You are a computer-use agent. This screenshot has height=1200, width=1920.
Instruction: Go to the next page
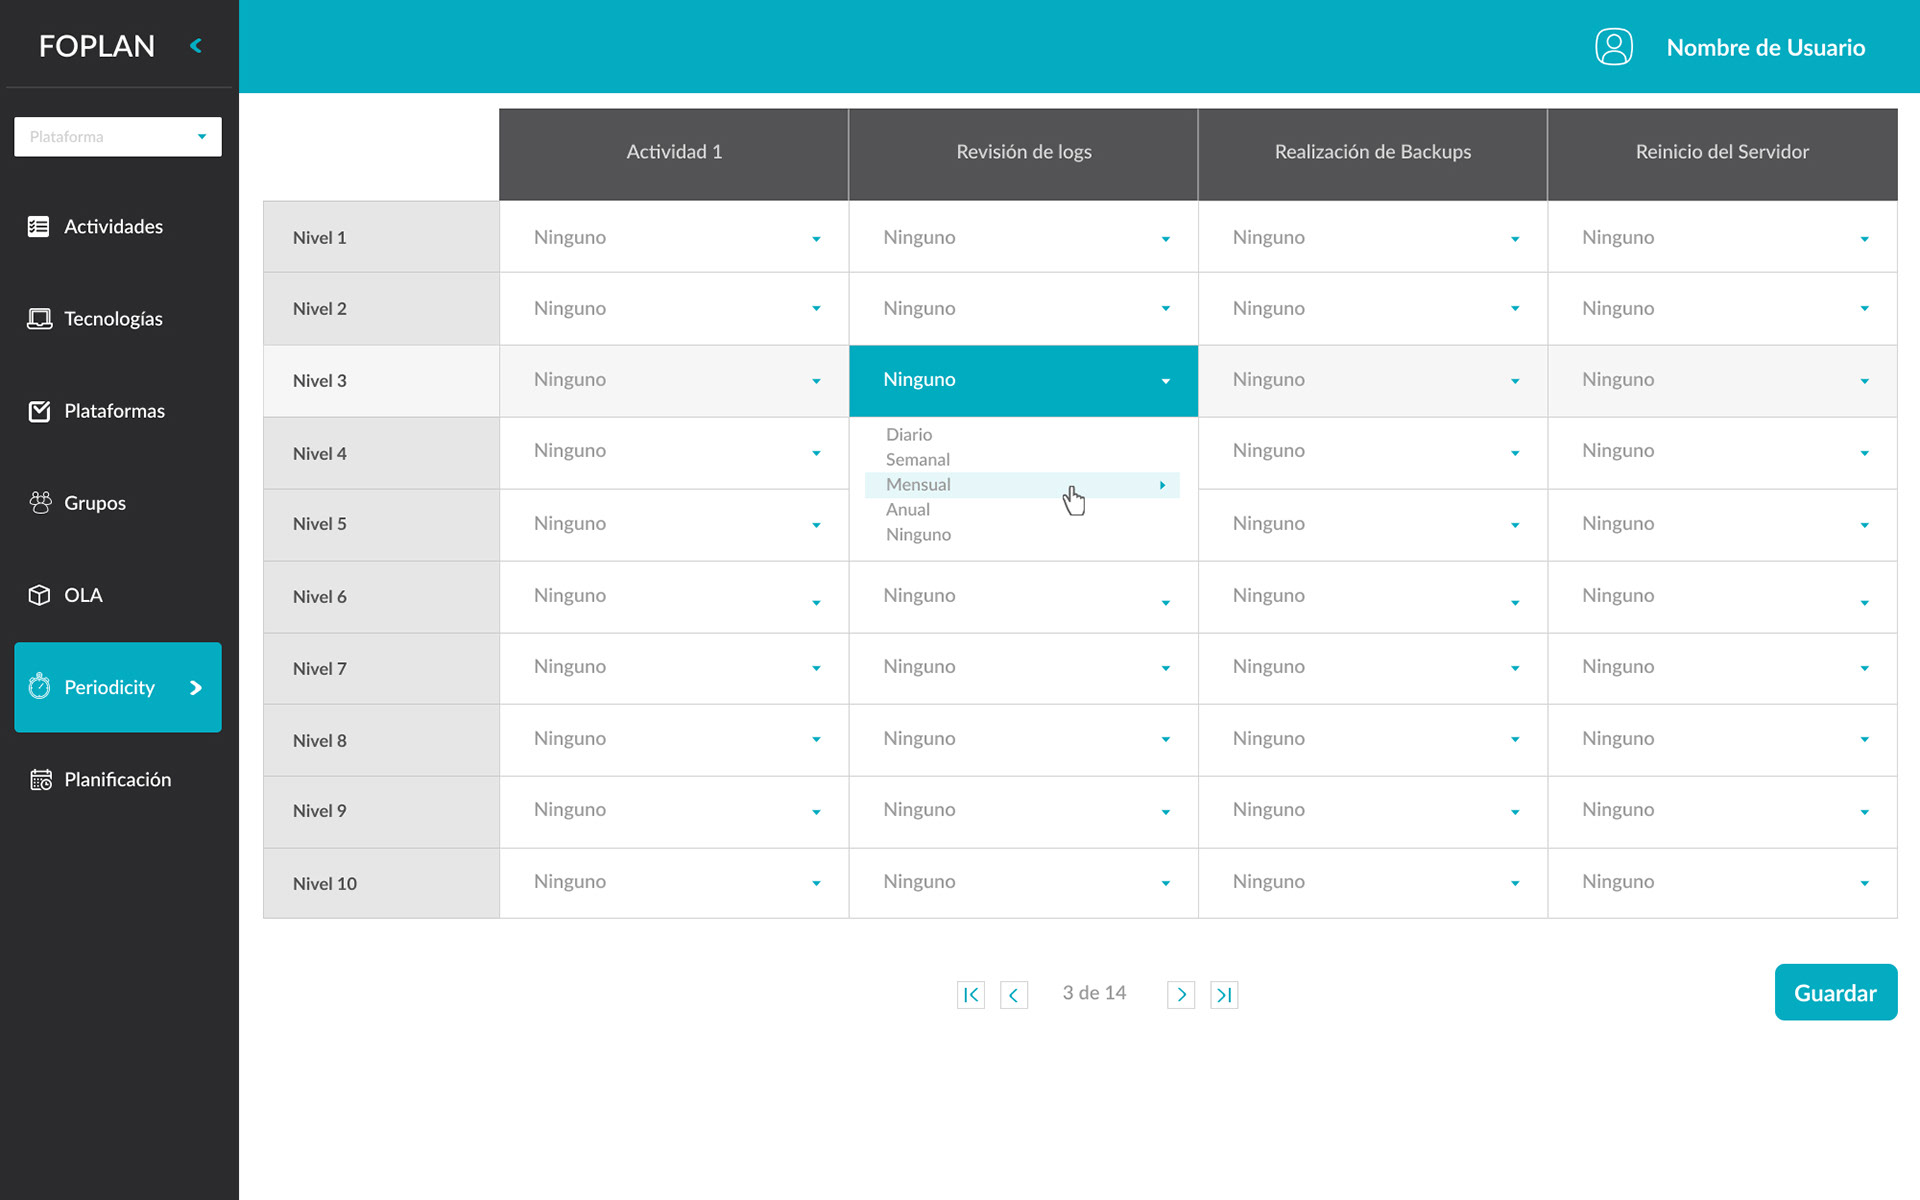[1181, 994]
